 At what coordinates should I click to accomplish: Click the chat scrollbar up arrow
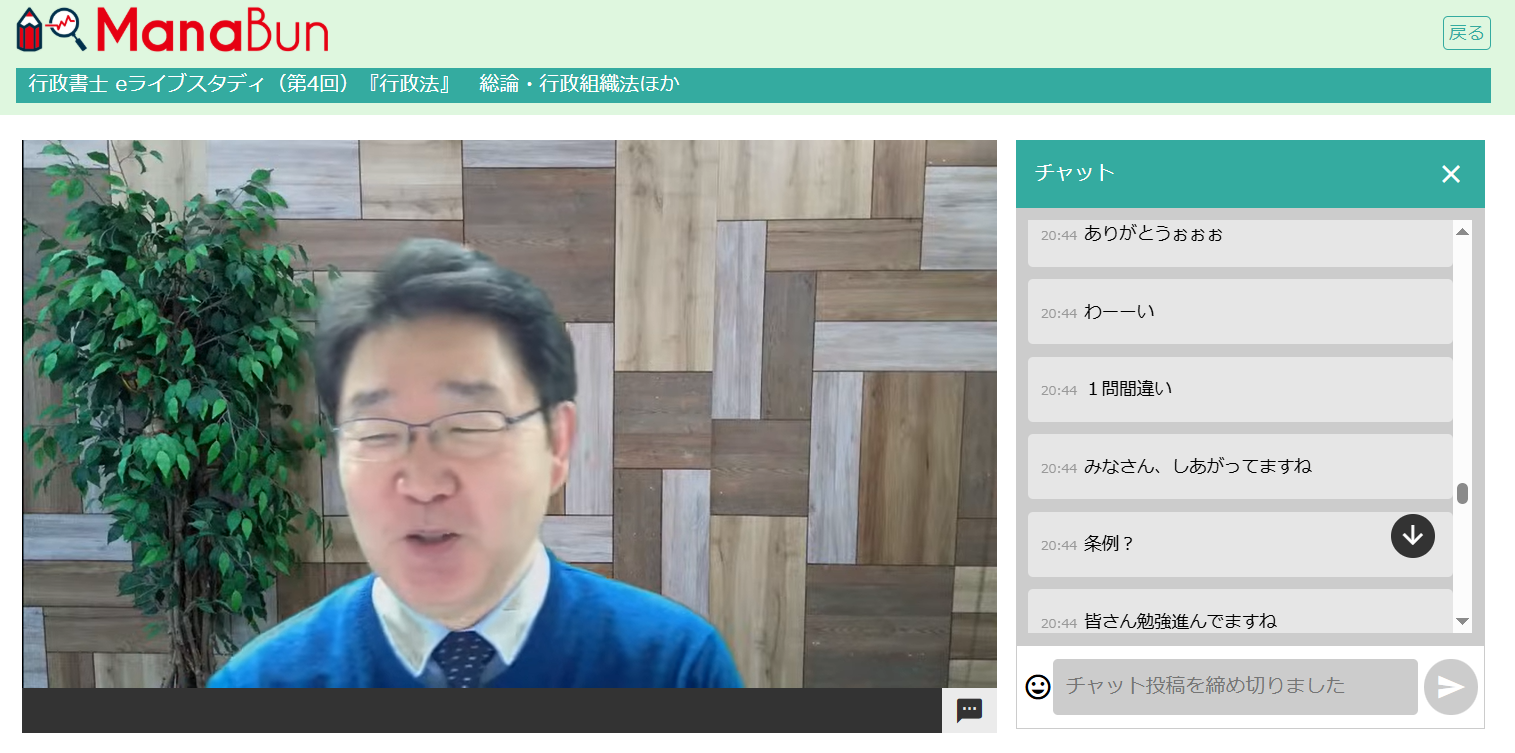click(1462, 232)
